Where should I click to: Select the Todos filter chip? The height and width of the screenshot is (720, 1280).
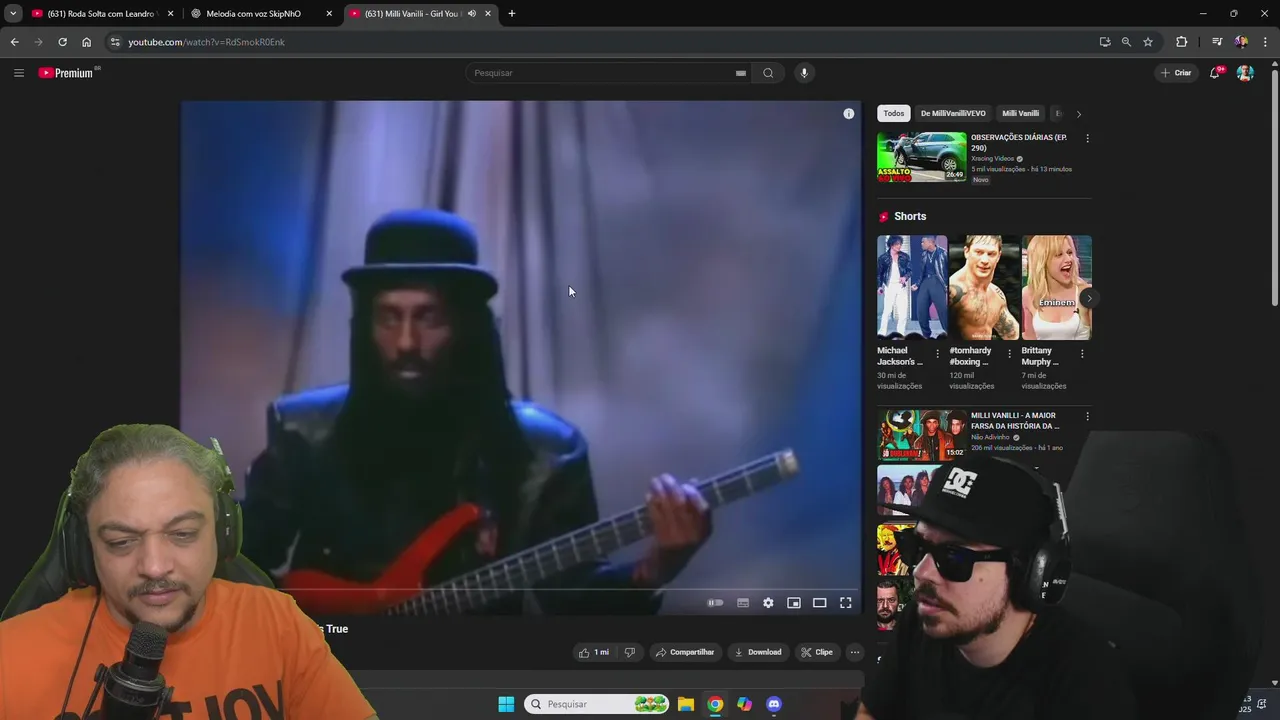[x=894, y=114]
